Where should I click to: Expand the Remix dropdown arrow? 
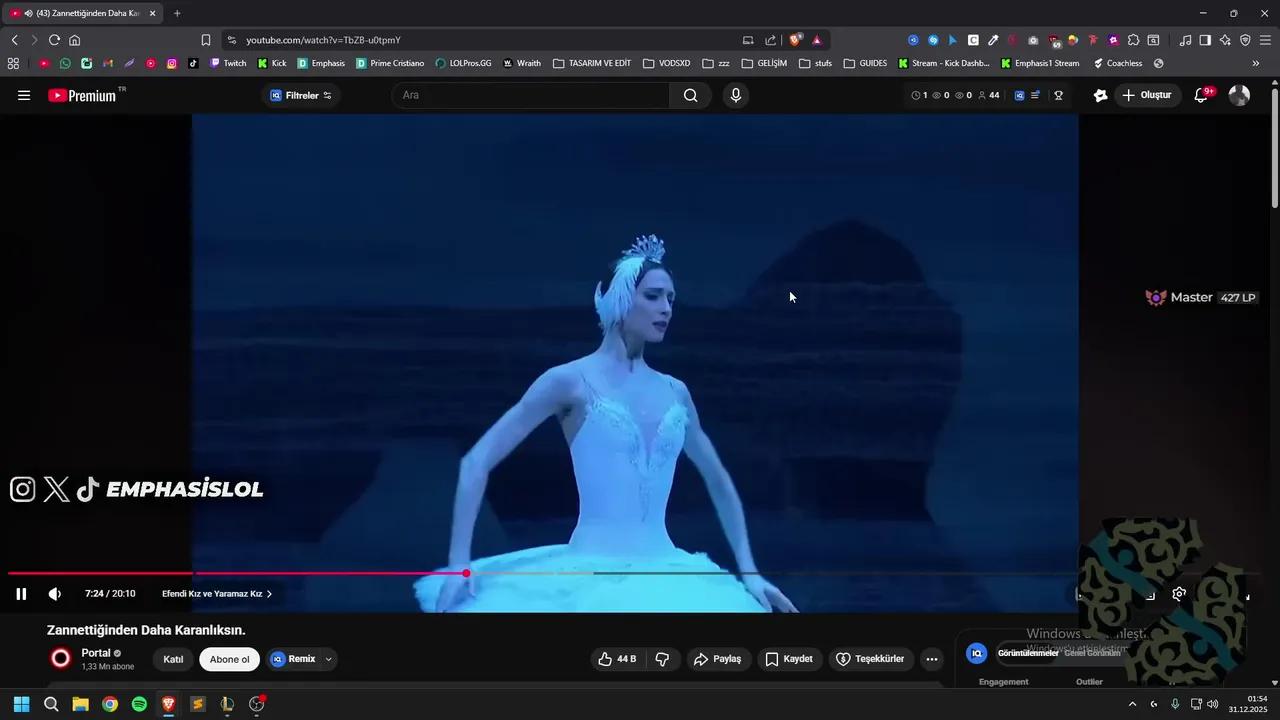click(x=328, y=659)
